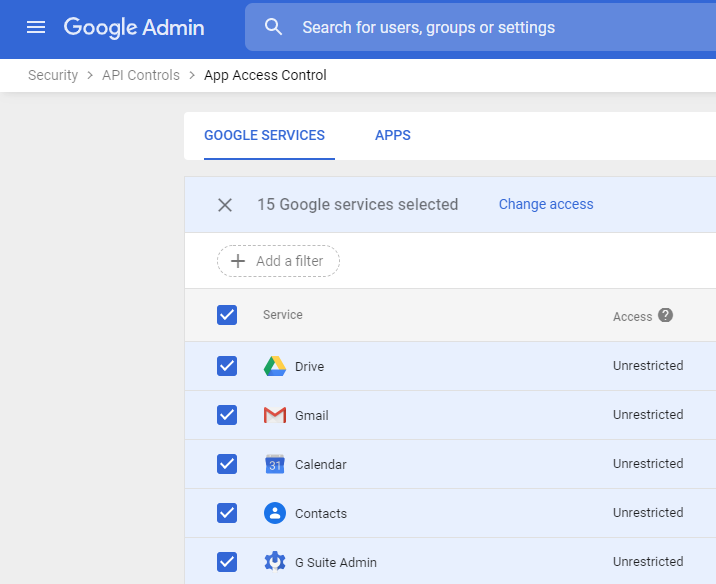Screen dimensions: 716x584
Task: Open the hamburger main menu
Action: [36, 27]
